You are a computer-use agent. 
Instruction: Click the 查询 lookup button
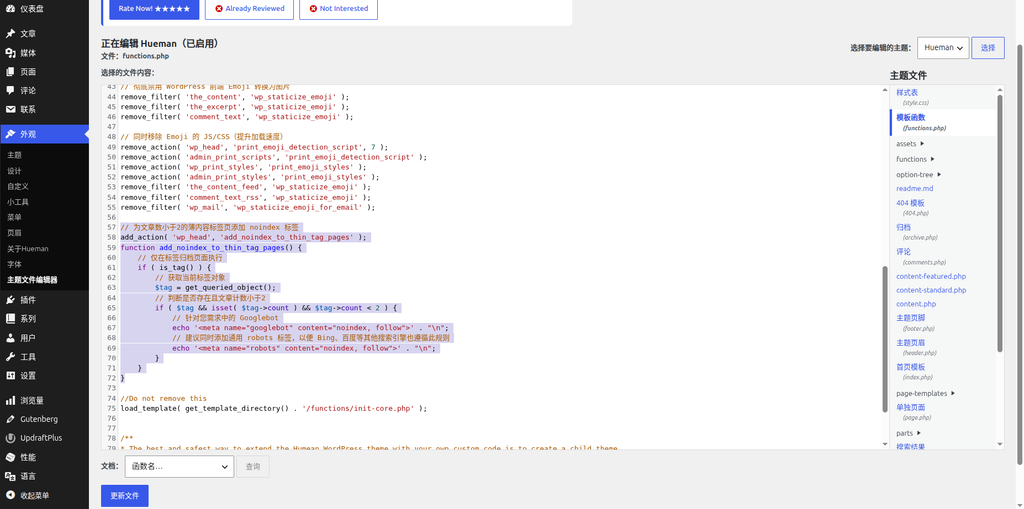253,467
